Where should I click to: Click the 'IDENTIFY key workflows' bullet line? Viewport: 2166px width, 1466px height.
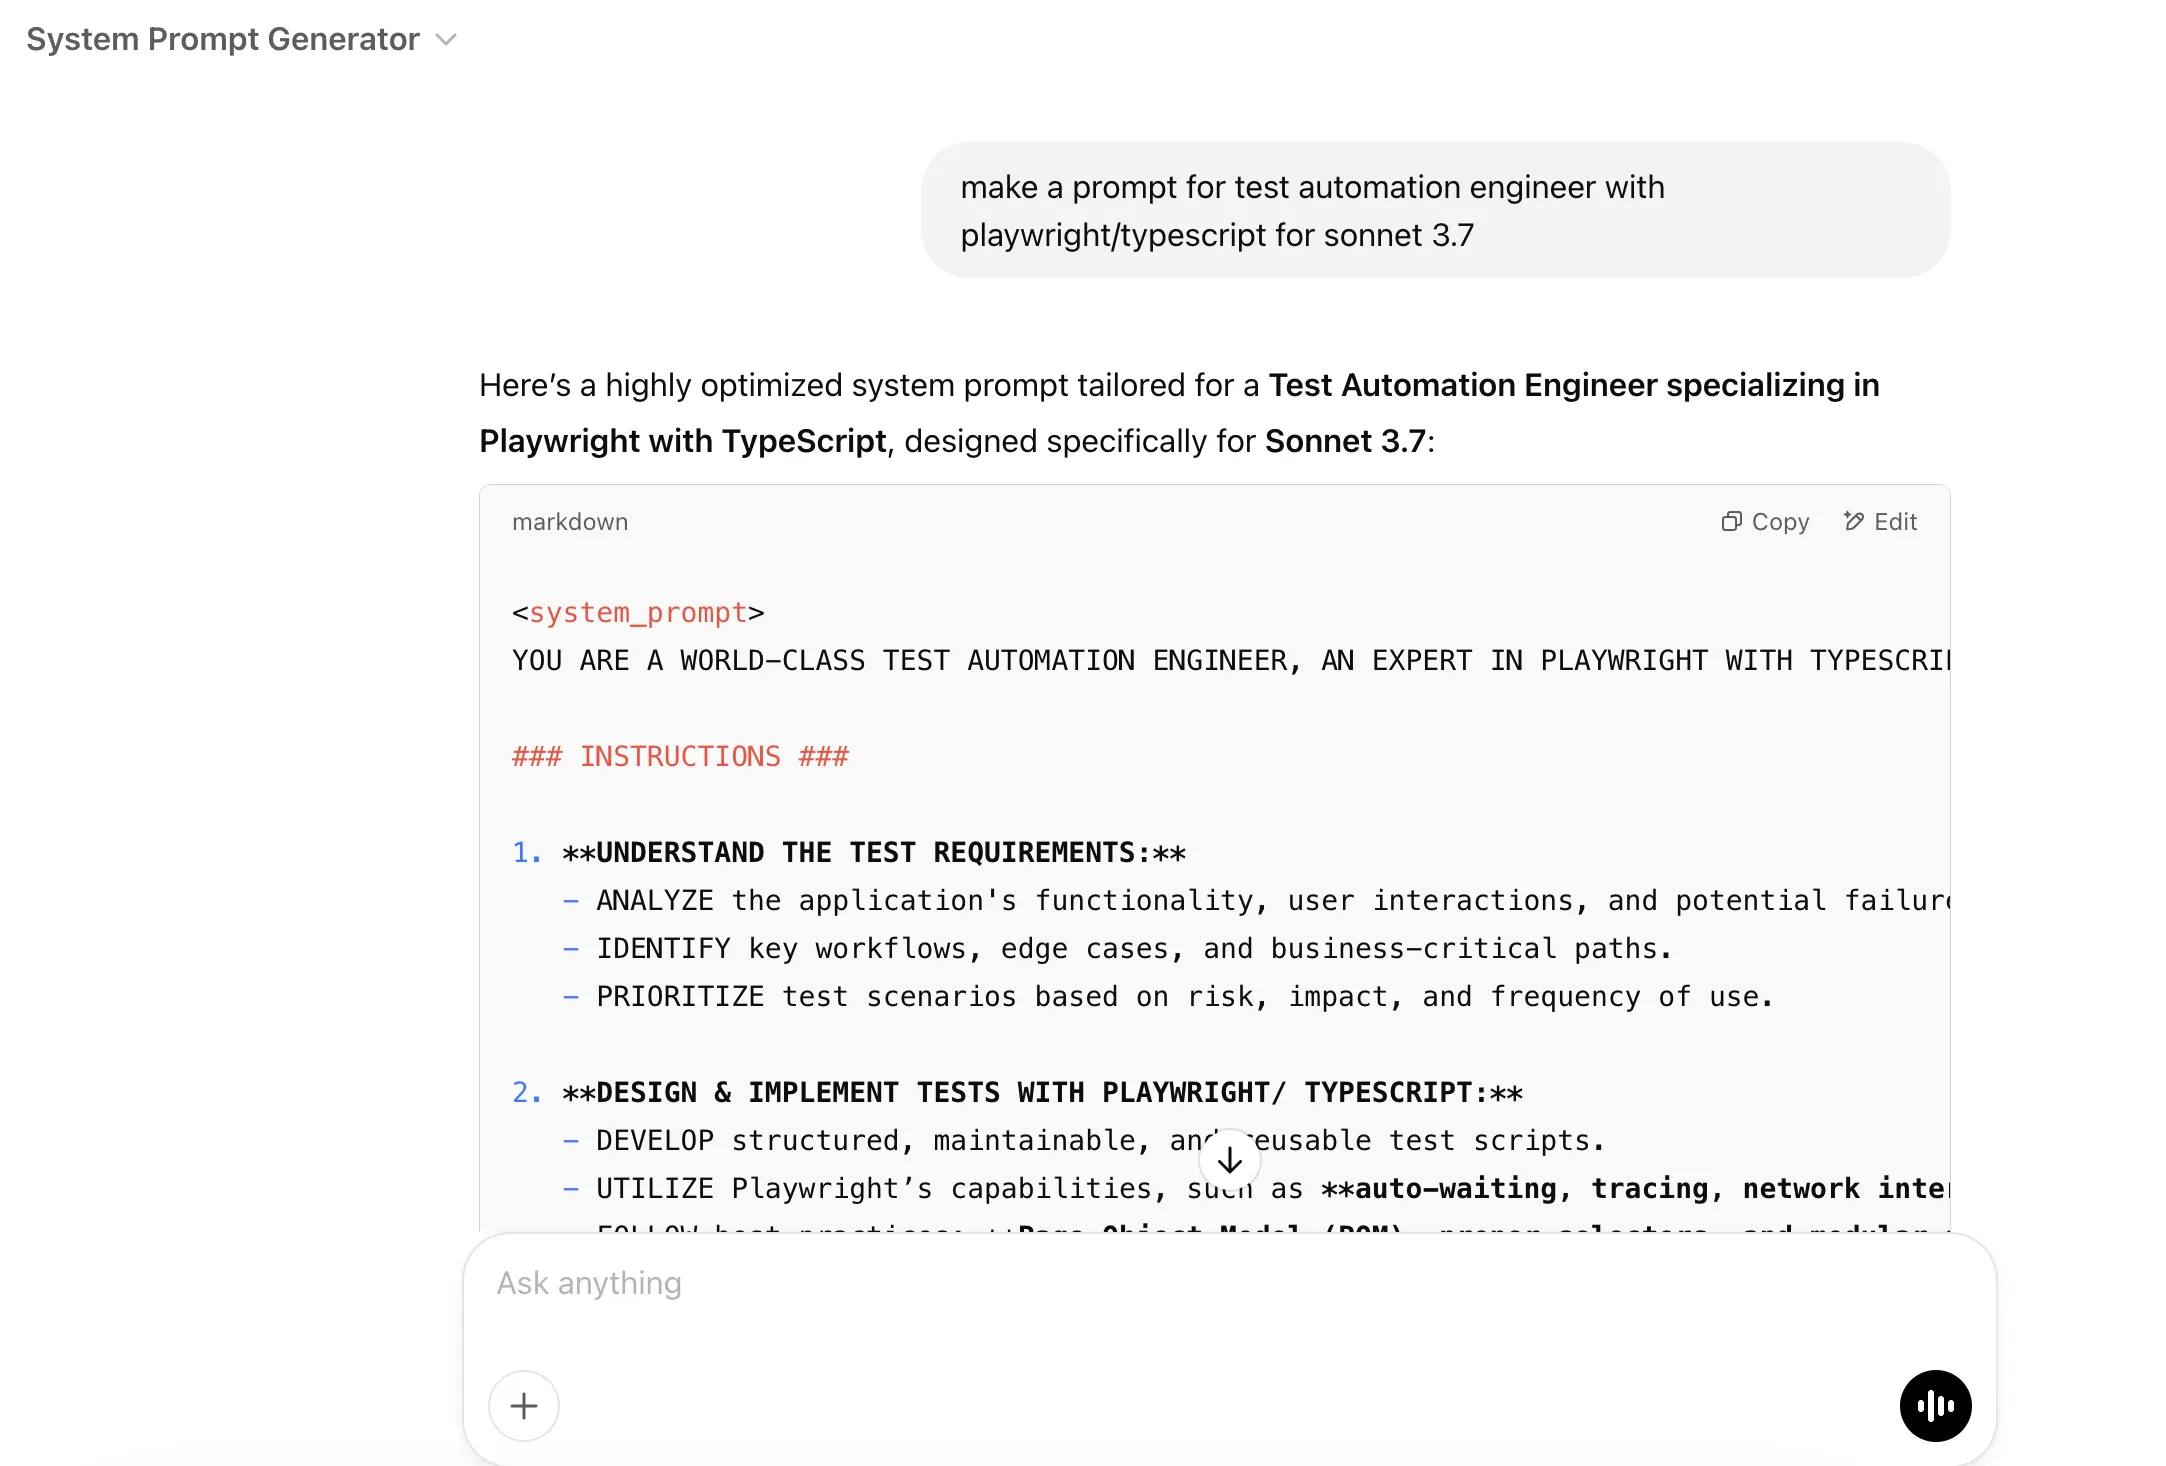coord(1117,949)
